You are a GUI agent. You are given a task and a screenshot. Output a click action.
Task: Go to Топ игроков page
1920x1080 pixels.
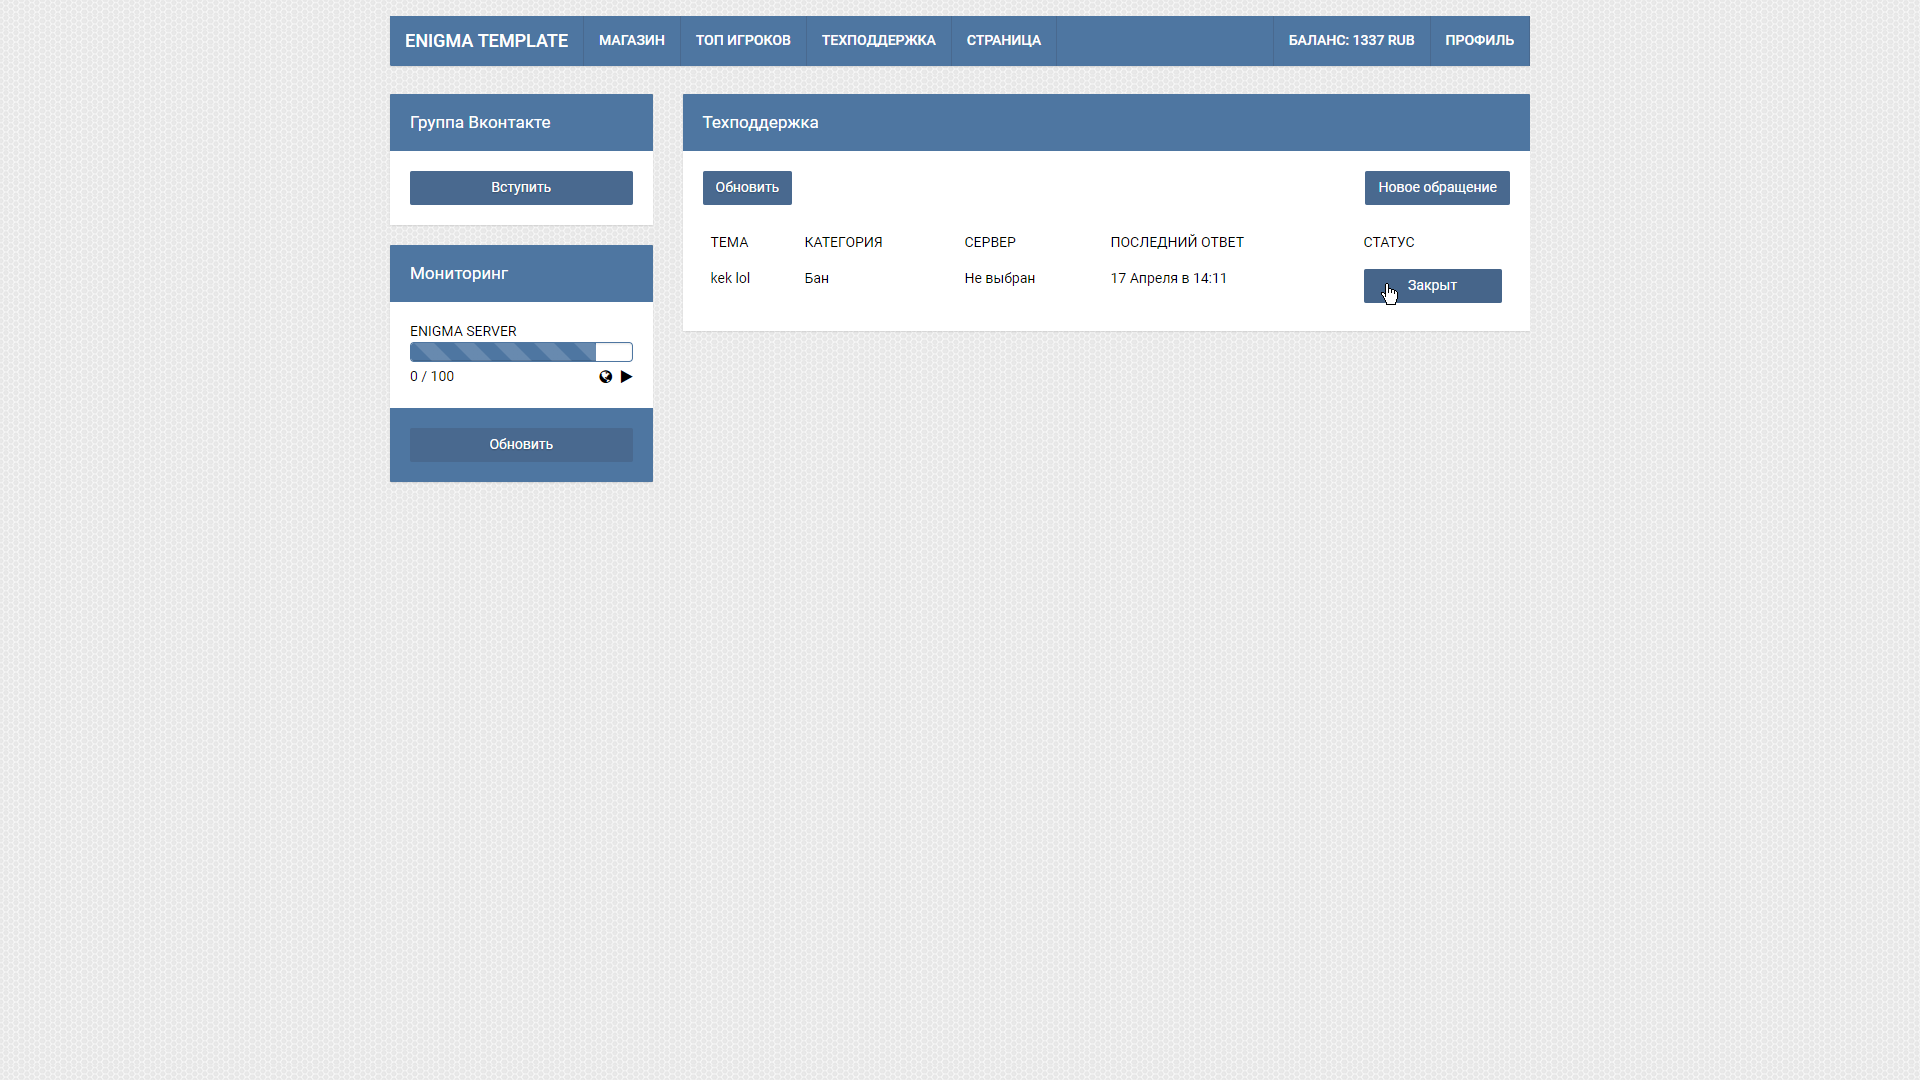click(x=743, y=41)
